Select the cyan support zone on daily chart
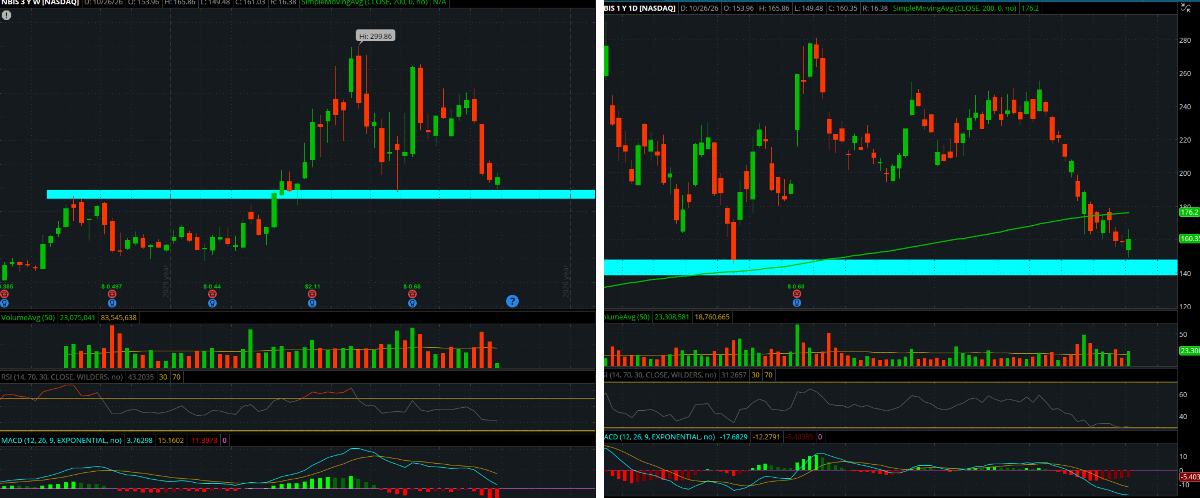1200x498 pixels. [x=891, y=267]
